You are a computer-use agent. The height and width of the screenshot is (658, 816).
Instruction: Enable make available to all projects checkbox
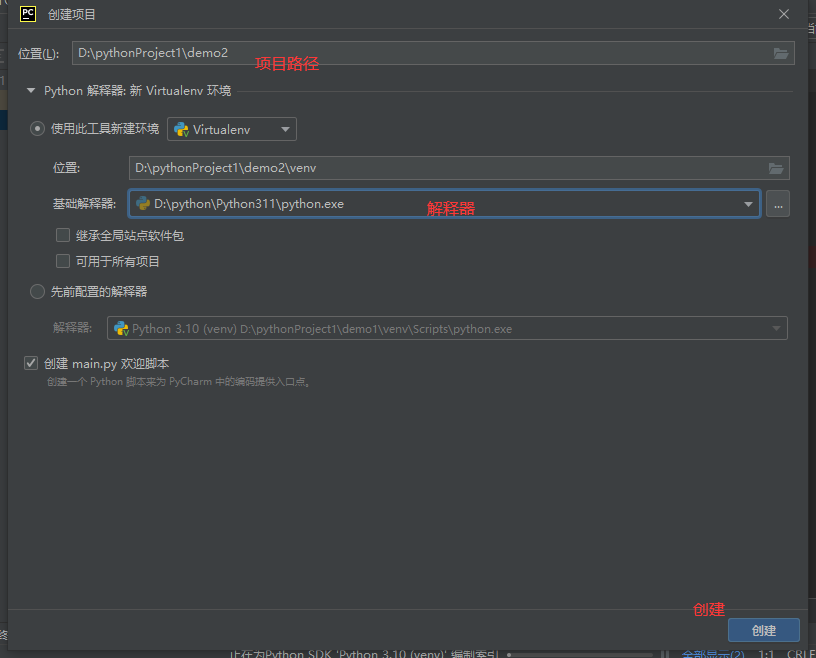63,261
